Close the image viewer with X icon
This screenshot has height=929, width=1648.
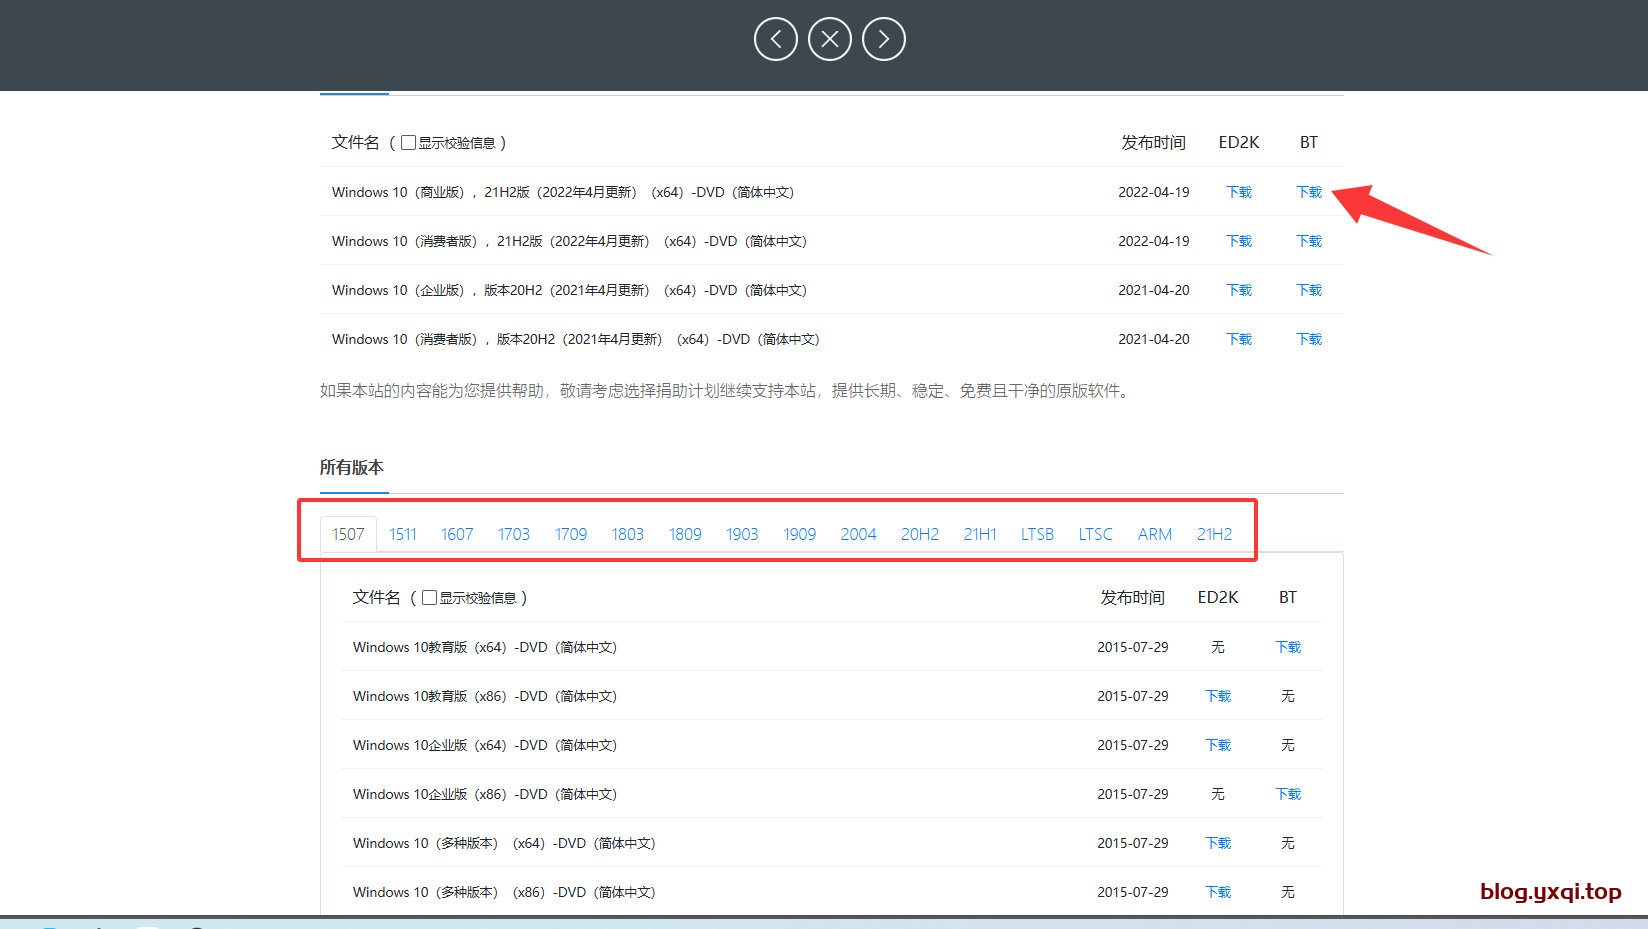(829, 39)
